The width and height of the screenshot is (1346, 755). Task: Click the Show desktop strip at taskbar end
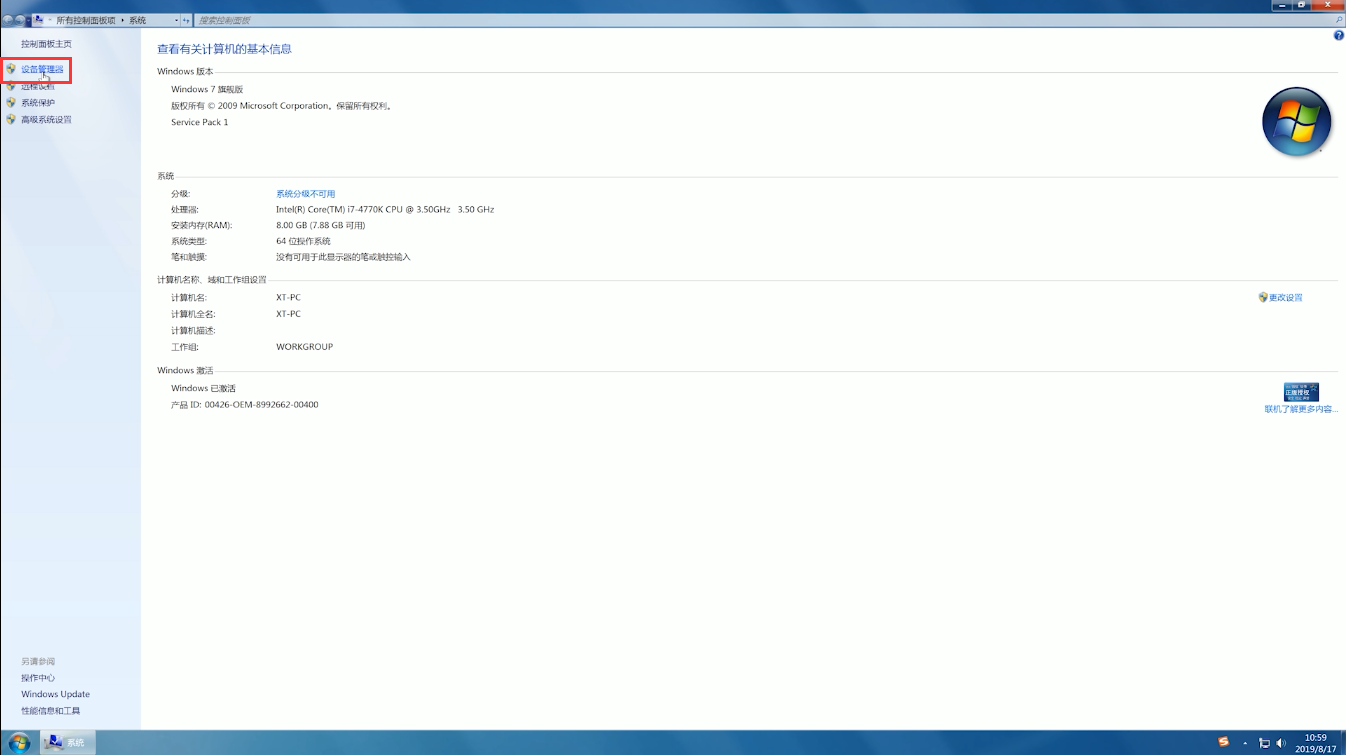coord(1342,742)
